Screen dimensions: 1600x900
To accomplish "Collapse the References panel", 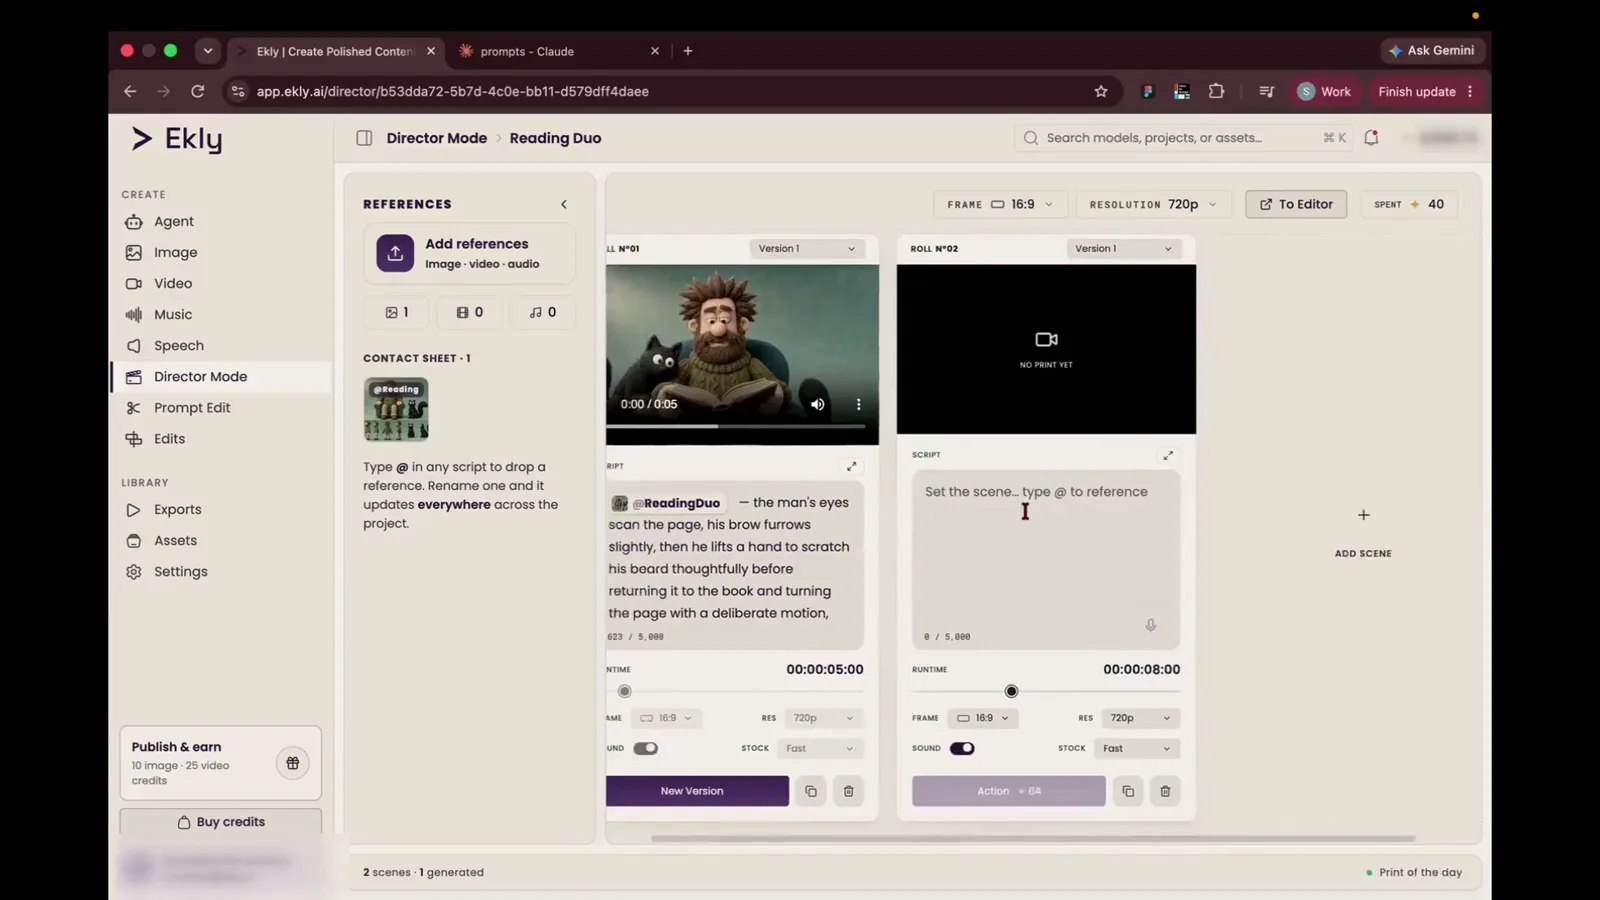I will pos(564,204).
